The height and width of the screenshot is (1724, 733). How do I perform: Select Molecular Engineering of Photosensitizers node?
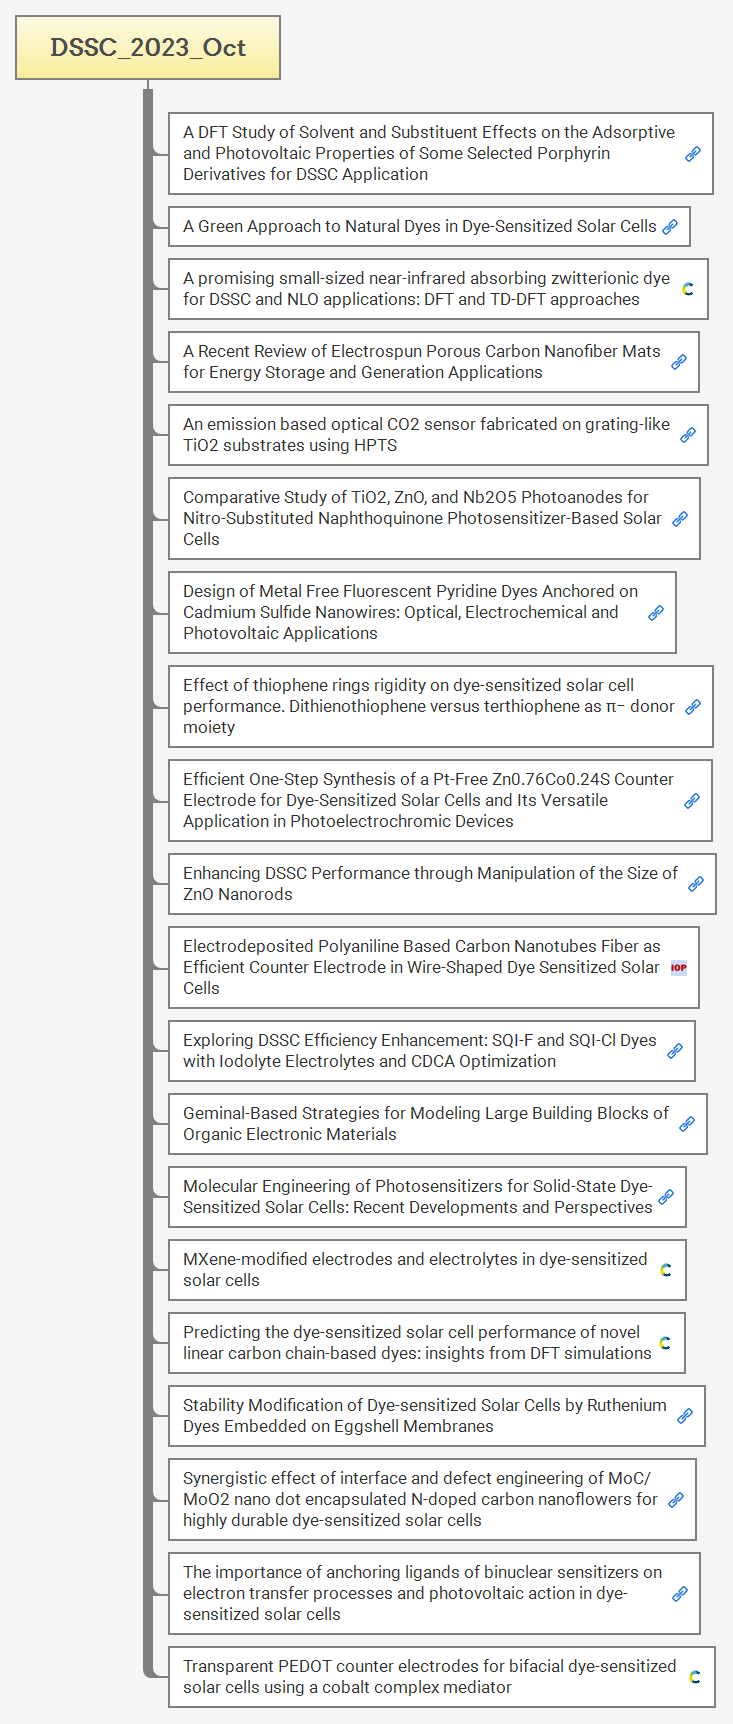417,1197
